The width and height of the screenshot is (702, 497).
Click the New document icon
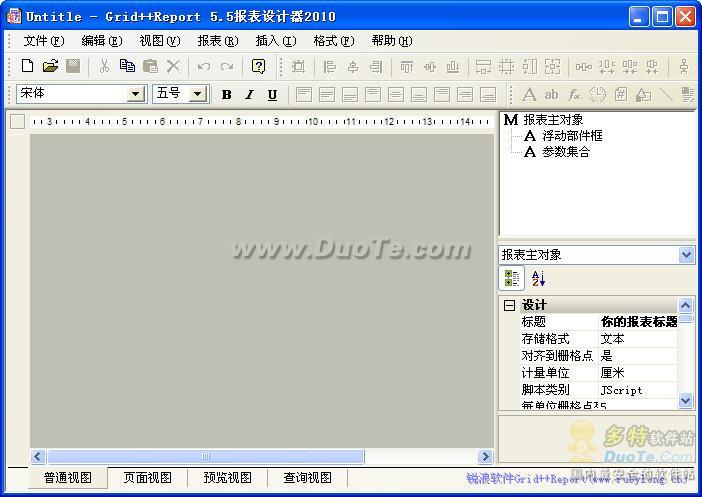click(x=27, y=66)
